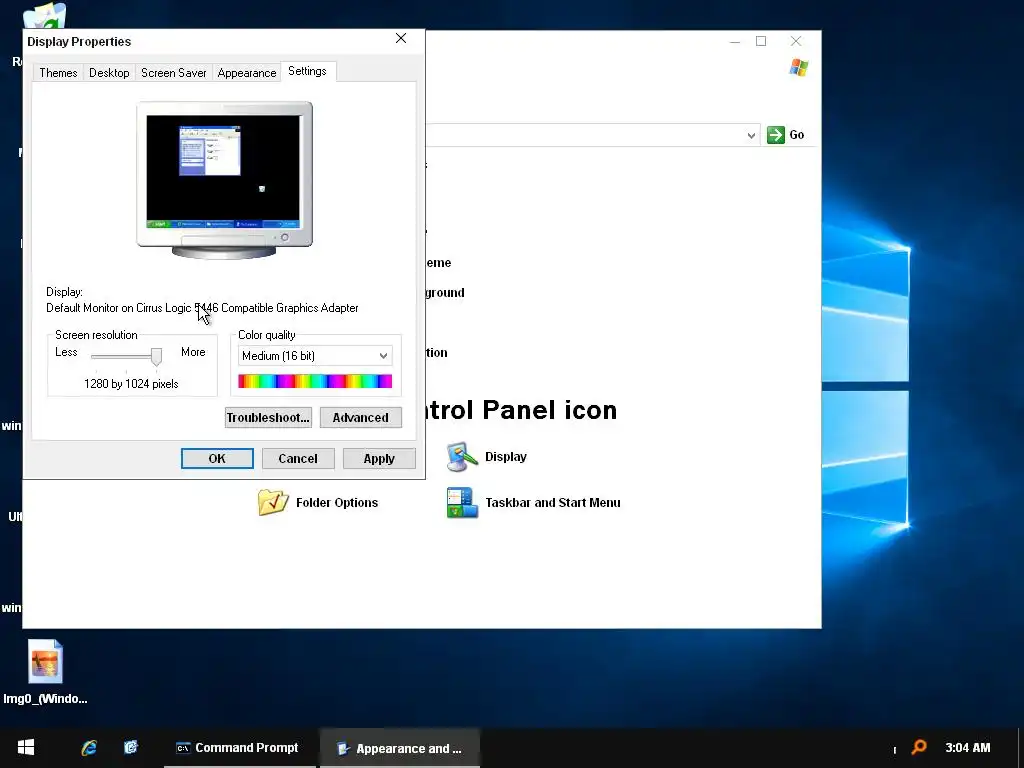1024x768 pixels.
Task: Select Appearance and Themes taskbar item
Action: point(400,748)
